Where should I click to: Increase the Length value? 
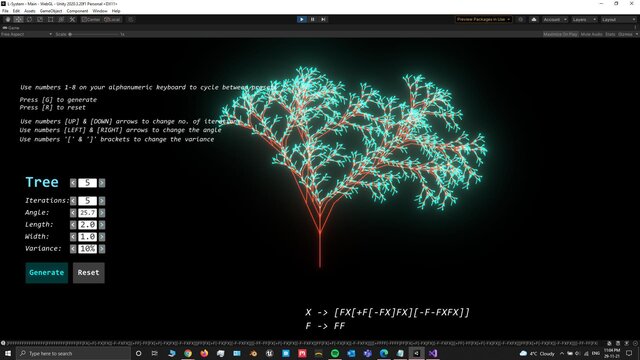(x=102, y=225)
